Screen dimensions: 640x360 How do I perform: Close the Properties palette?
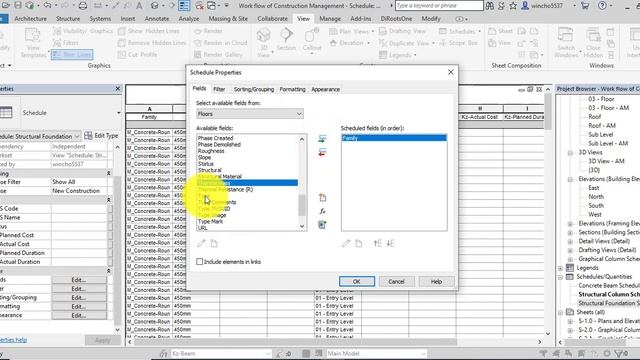point(118,89)
